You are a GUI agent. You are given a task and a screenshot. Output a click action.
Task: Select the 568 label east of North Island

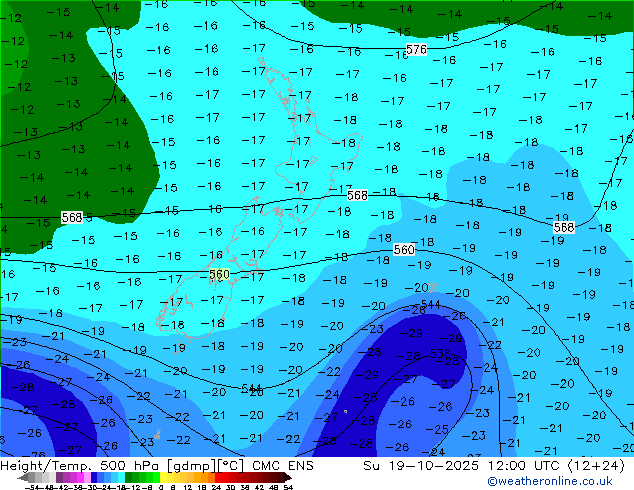(357, 196)
